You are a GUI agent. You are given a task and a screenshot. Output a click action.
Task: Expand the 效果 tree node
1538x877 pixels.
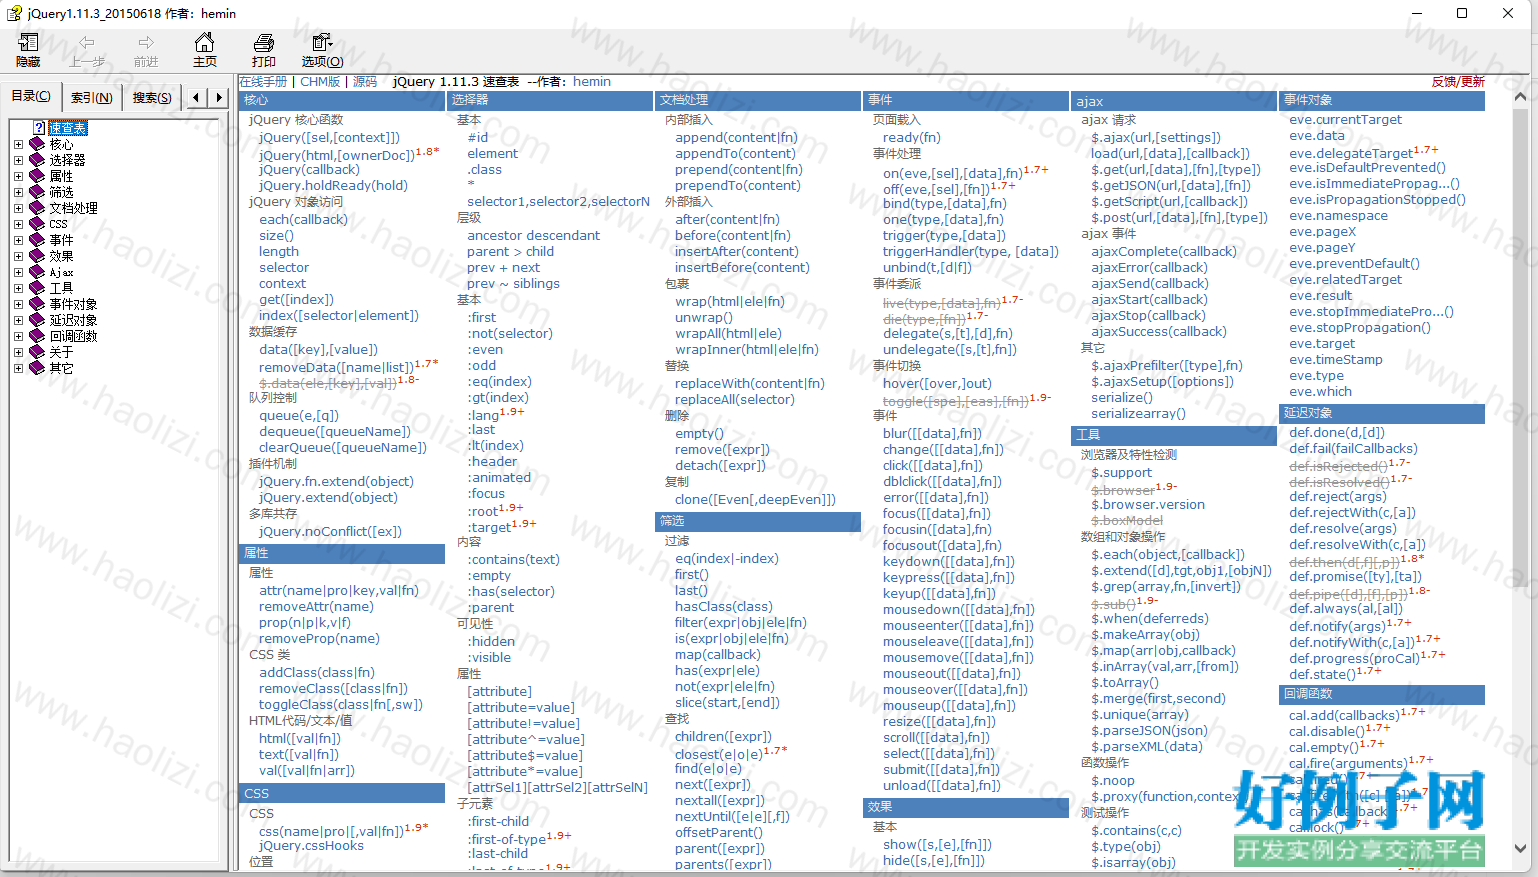pos(18,256)
